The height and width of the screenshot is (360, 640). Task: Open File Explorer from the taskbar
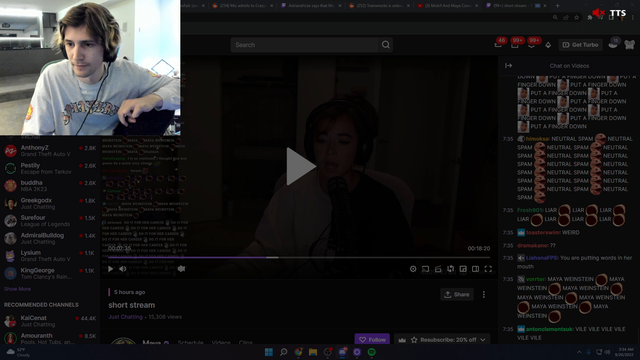(x=313, y=352)
